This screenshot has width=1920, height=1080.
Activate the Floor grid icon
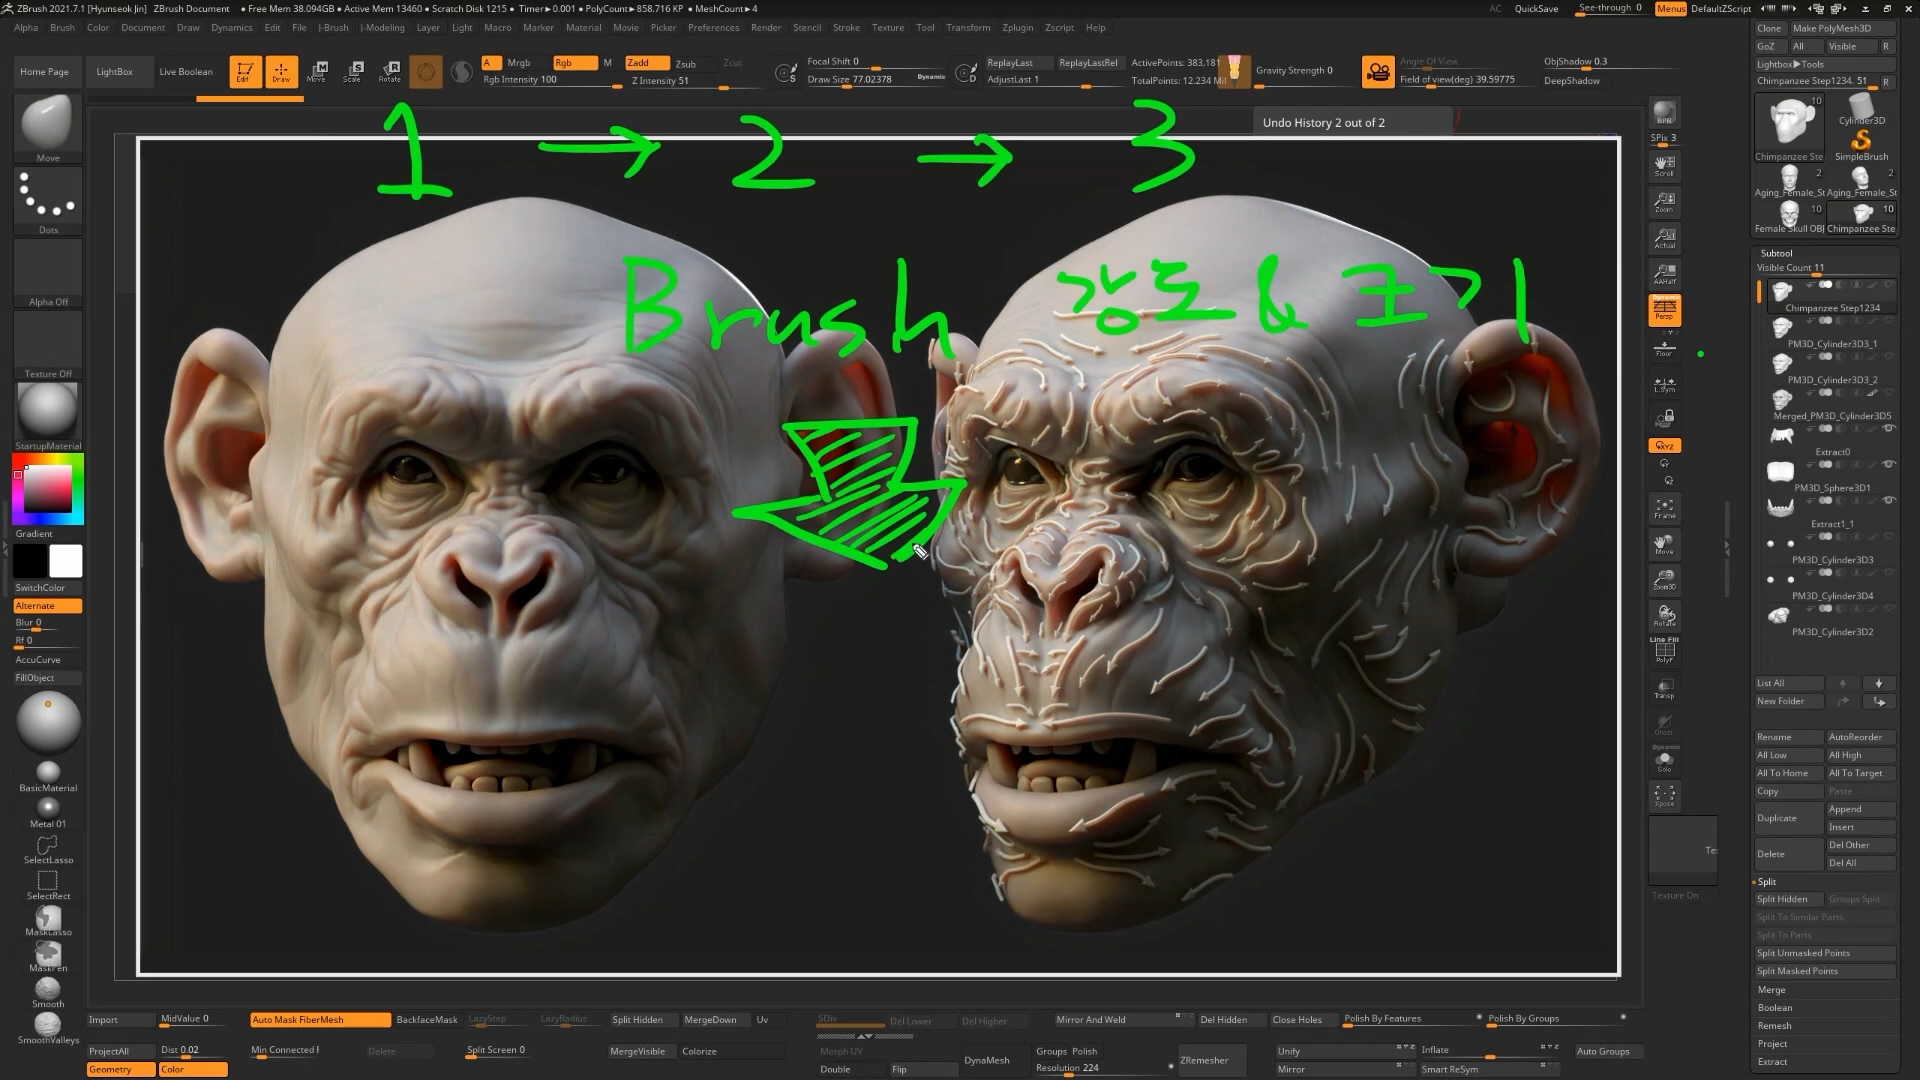(1664, 347)
